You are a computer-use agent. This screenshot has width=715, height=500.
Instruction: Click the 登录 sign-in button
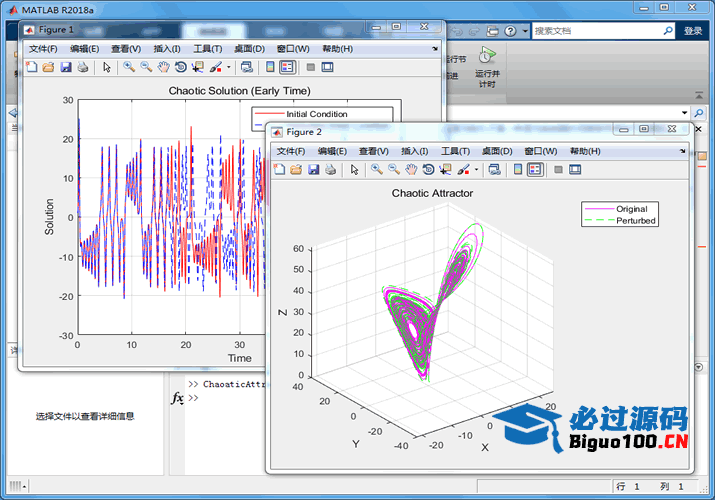pos(693,31)
